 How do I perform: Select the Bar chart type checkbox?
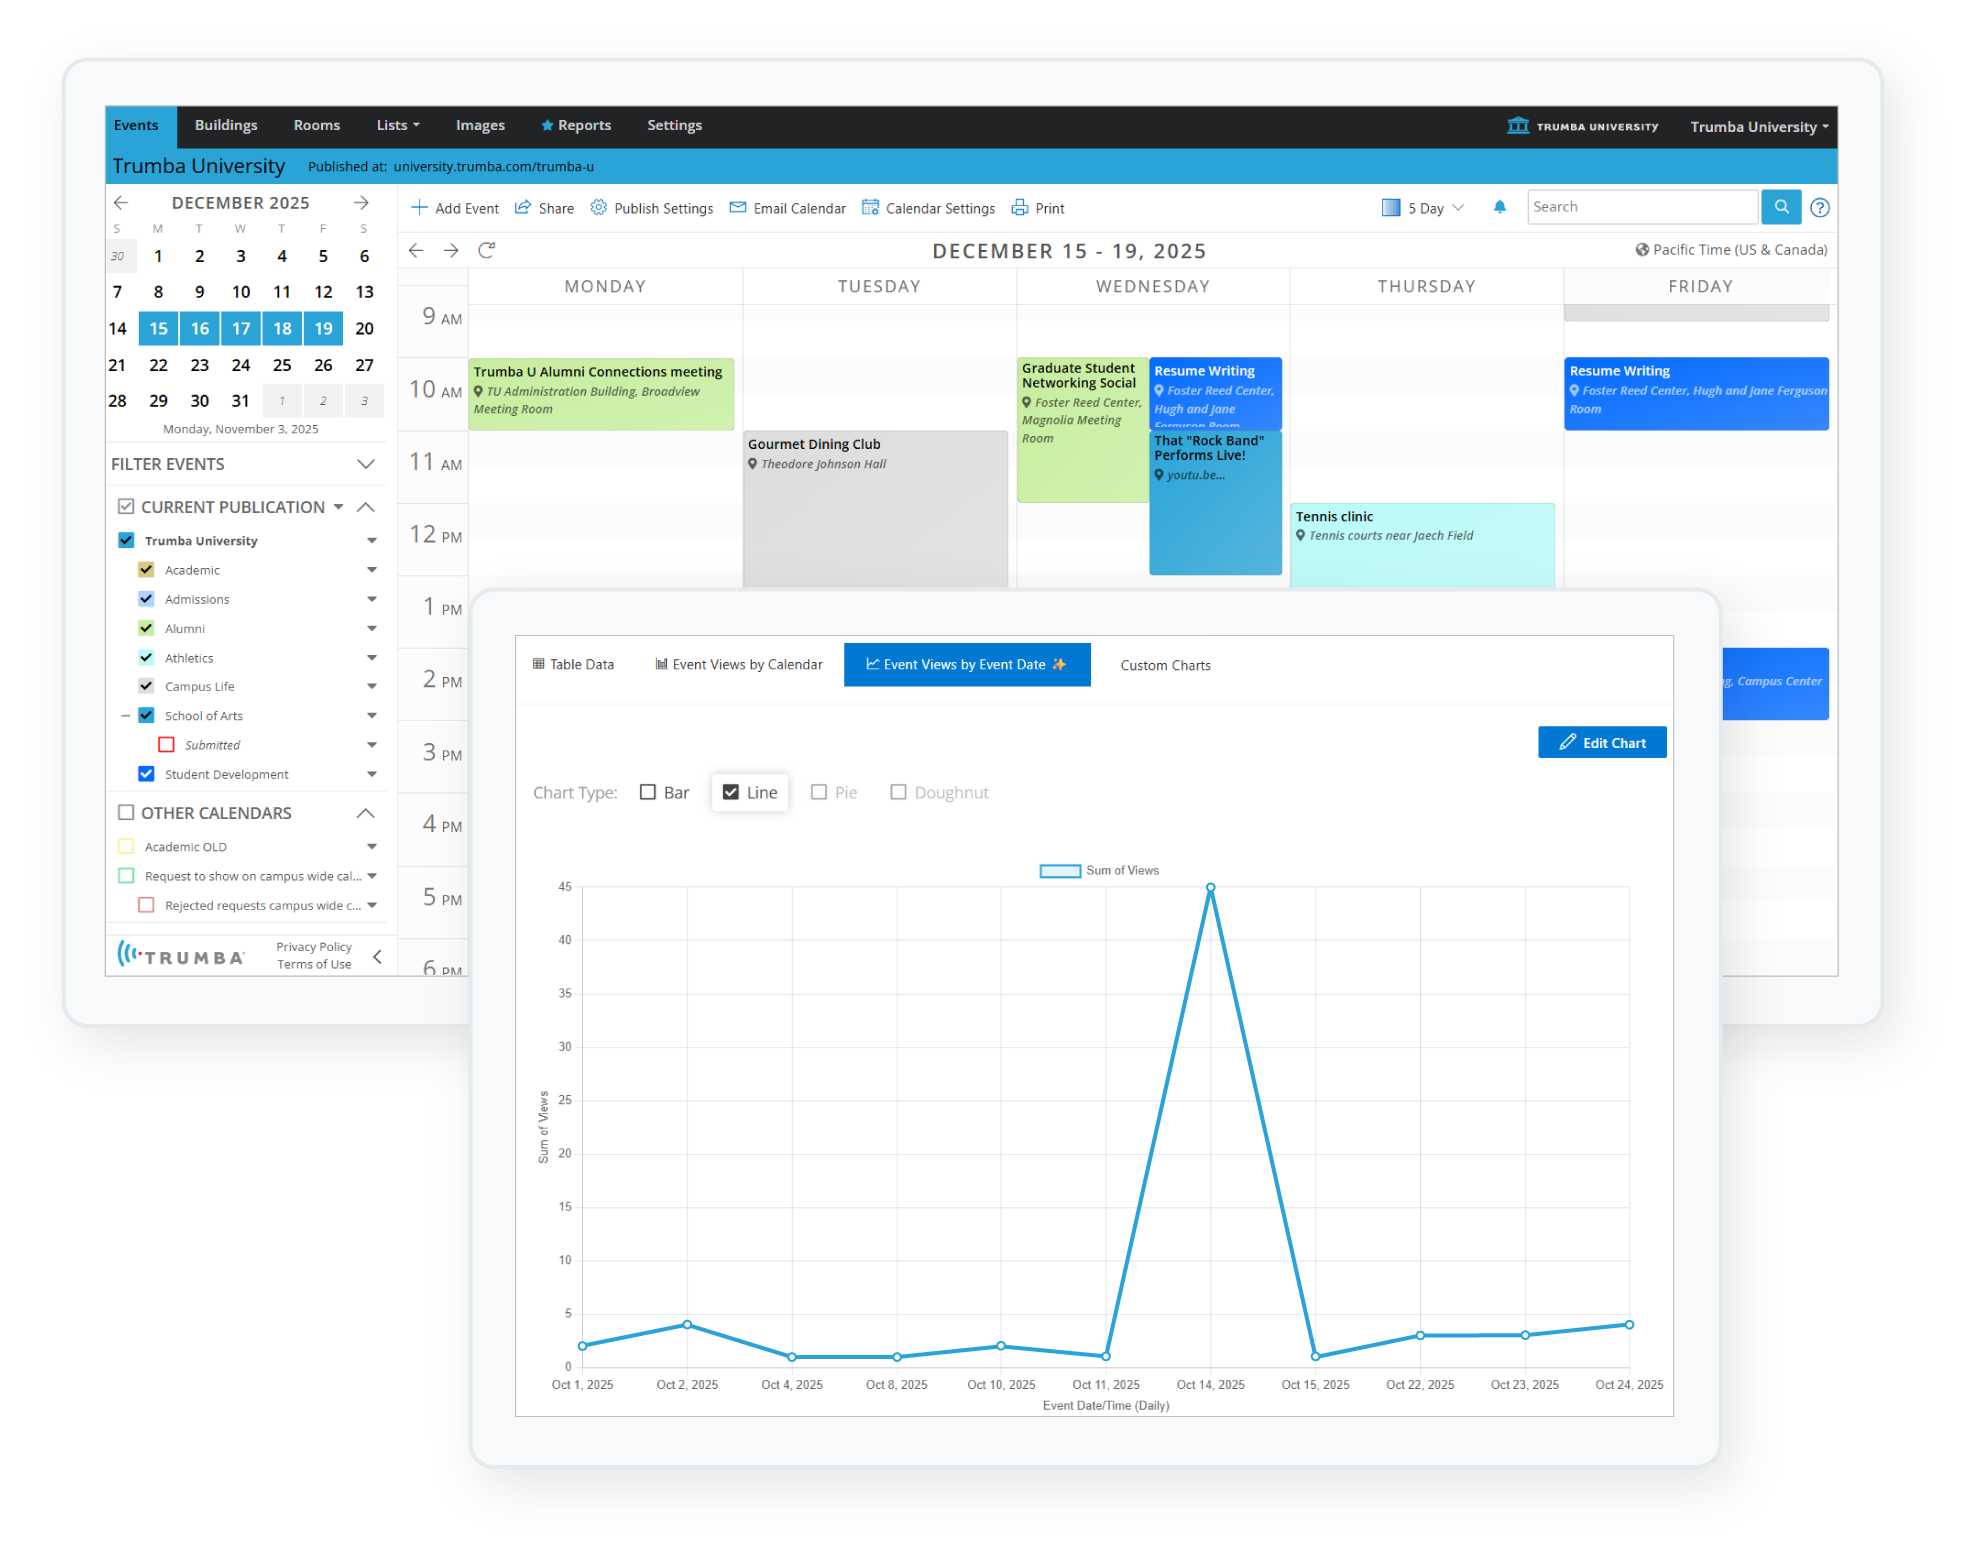(x=648, y=792)
